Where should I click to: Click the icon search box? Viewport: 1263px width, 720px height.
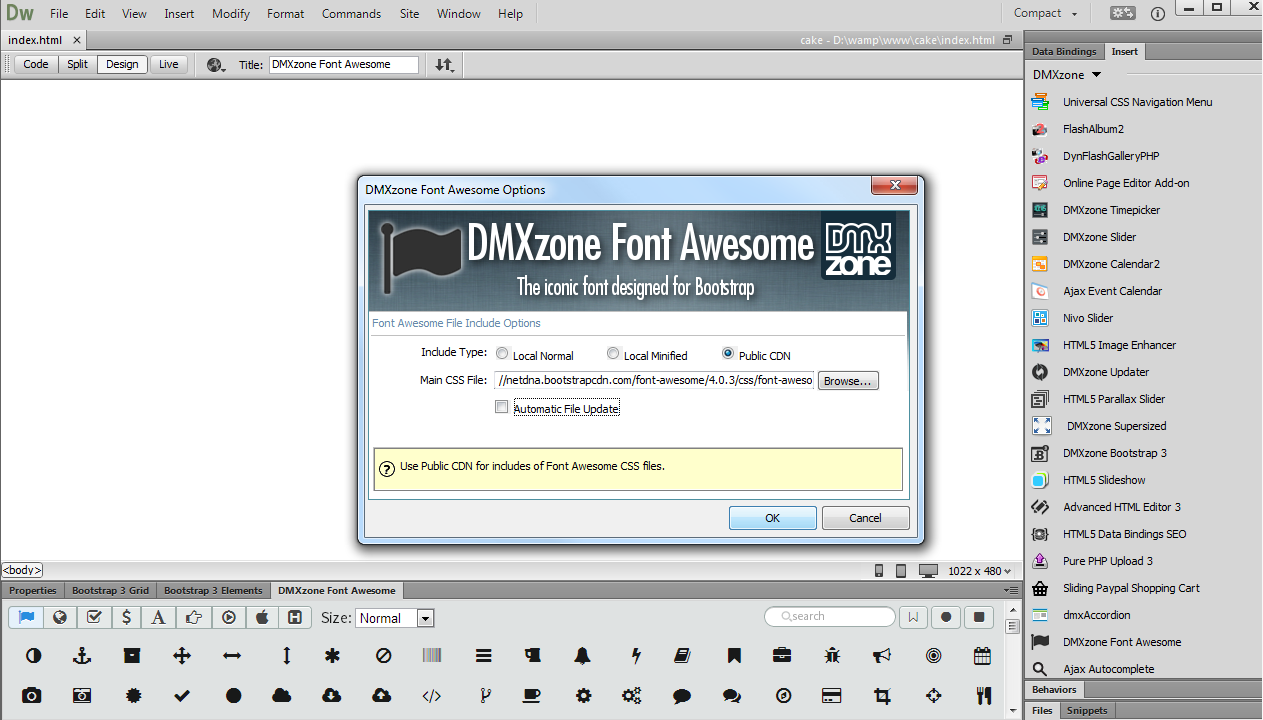(829, 616)
